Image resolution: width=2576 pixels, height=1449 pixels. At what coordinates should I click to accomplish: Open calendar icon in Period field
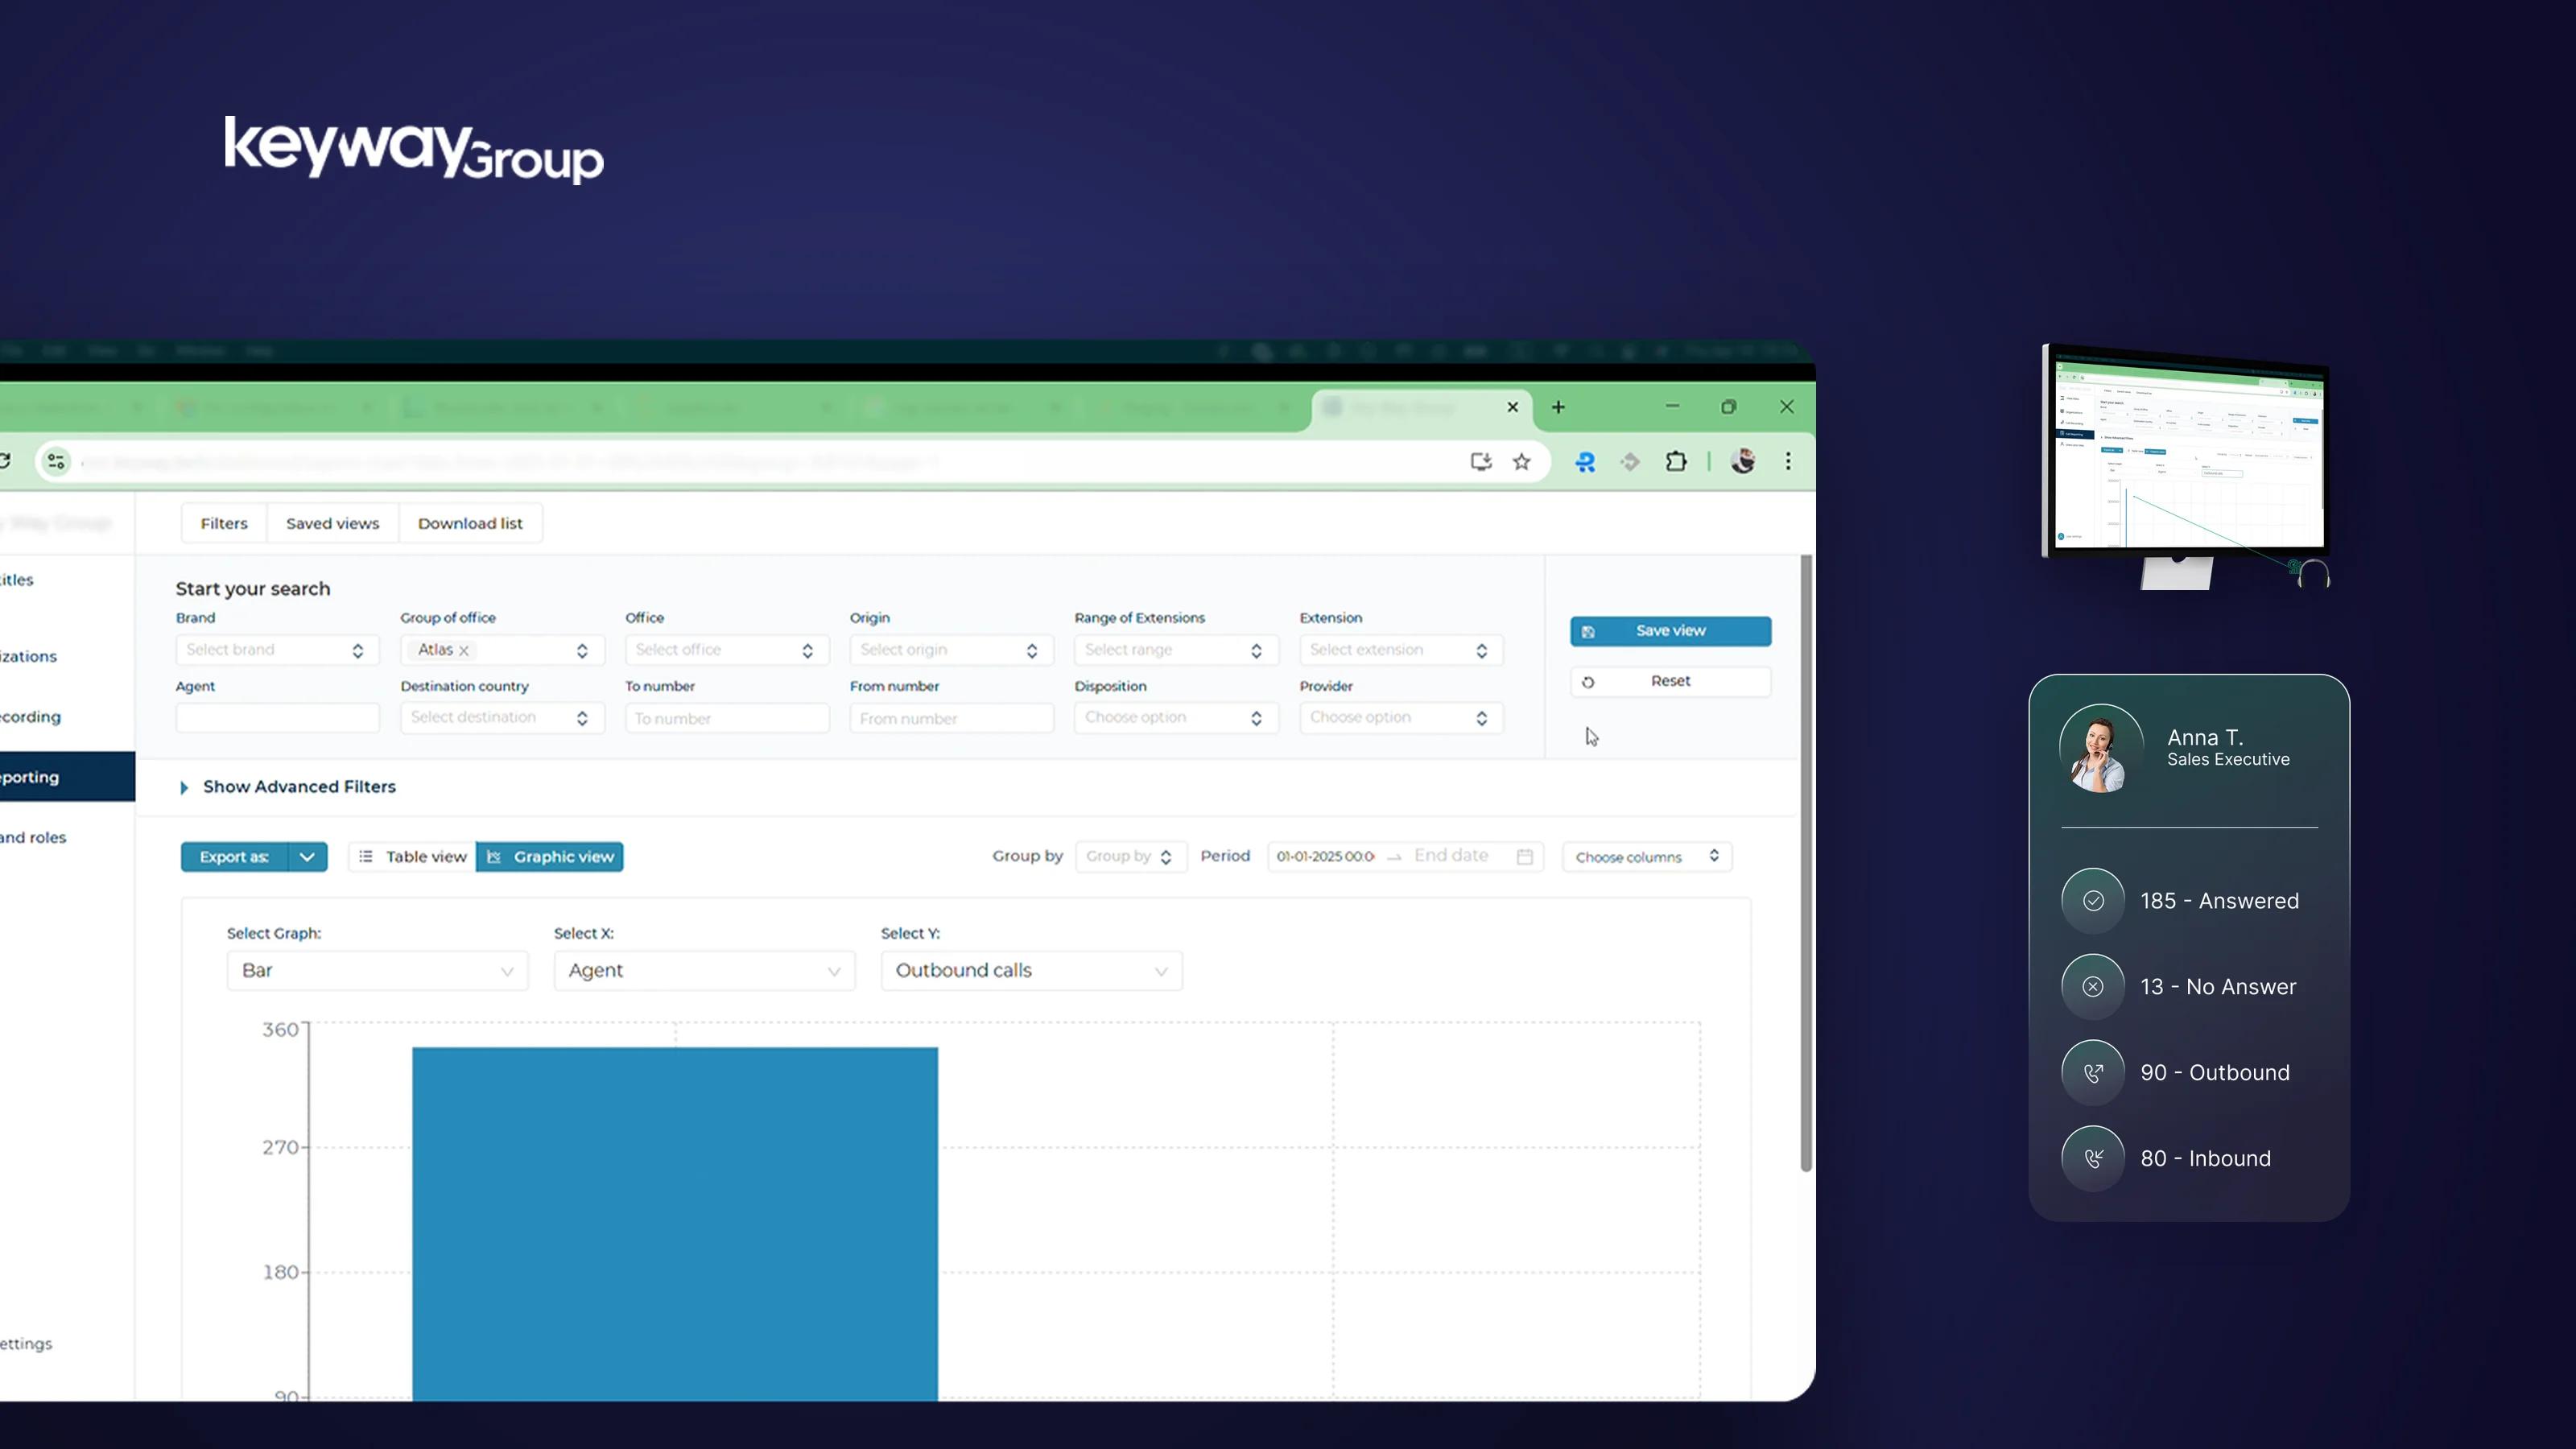point(1525,856)
